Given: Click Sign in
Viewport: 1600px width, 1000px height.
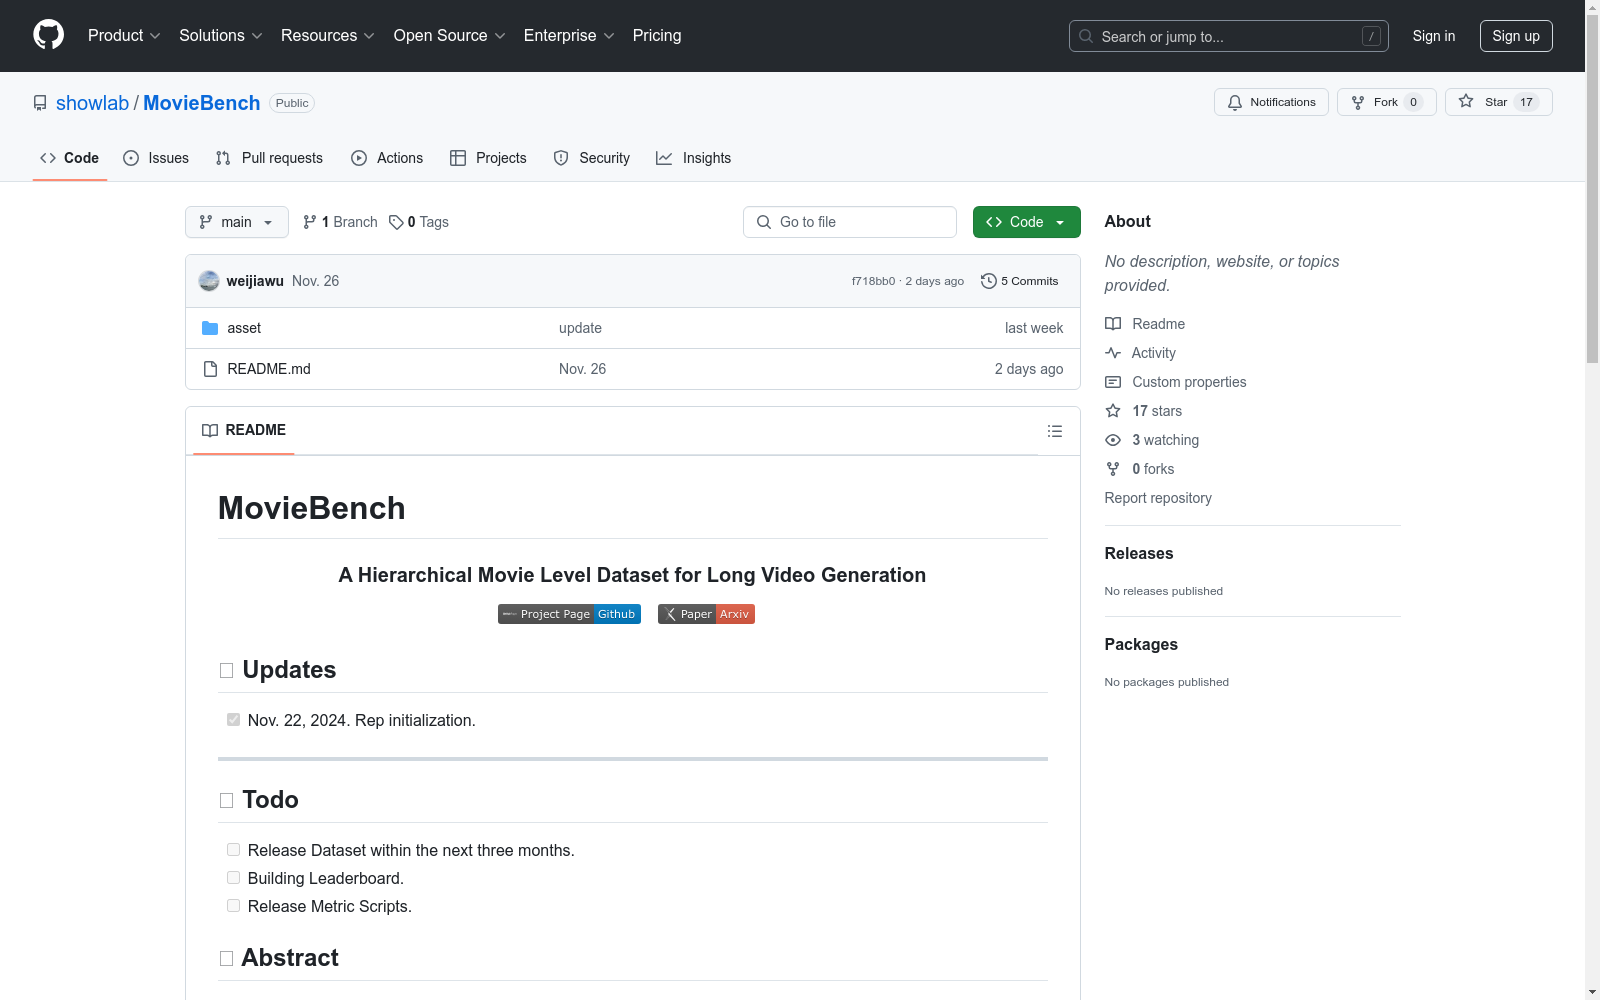Looking at the screenshot, I should [x=1434, y=36].
